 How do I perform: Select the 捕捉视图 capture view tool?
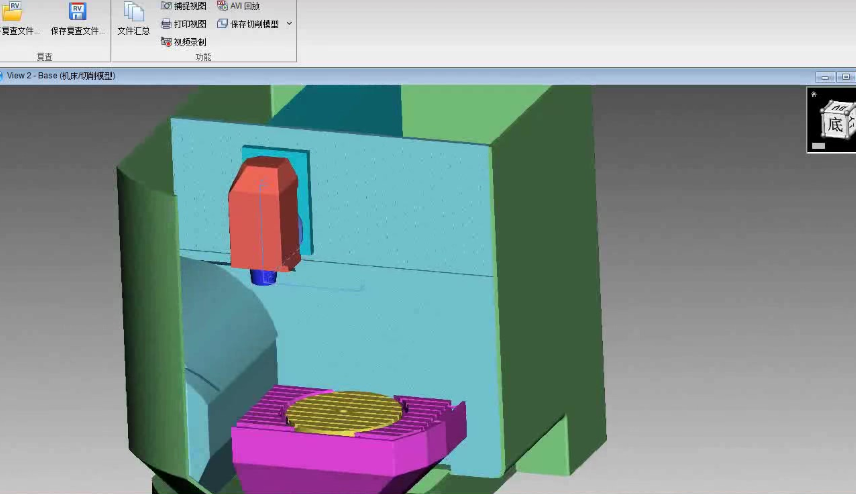click(x=183, y=6)
